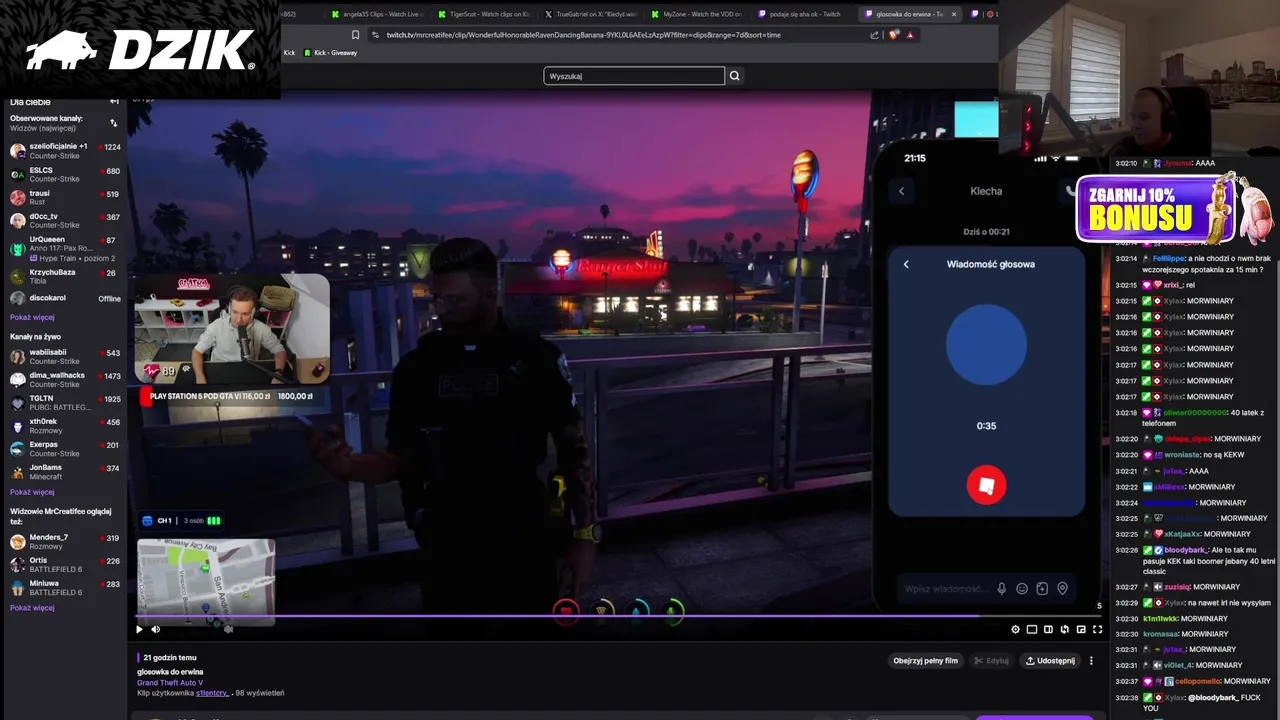The width and height of the screenshot is (1280, 720).
Task: Play the Twitch clip
Action: click(x=139, y=629)
